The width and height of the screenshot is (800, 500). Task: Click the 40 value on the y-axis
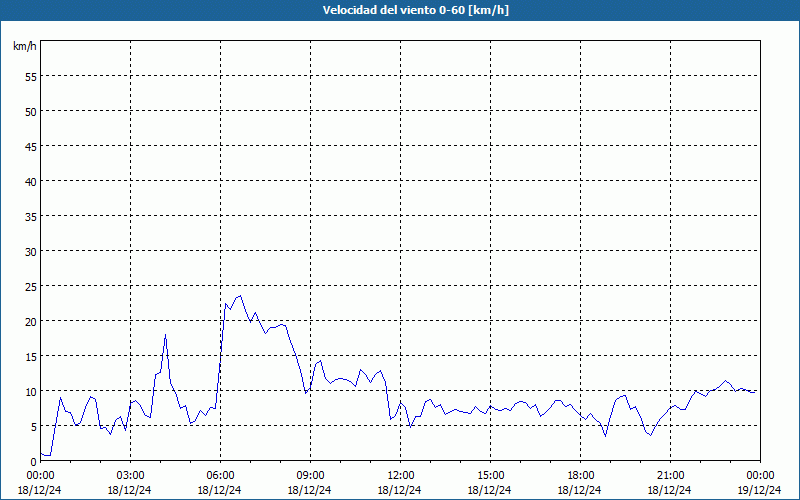(x=31, y=182)
